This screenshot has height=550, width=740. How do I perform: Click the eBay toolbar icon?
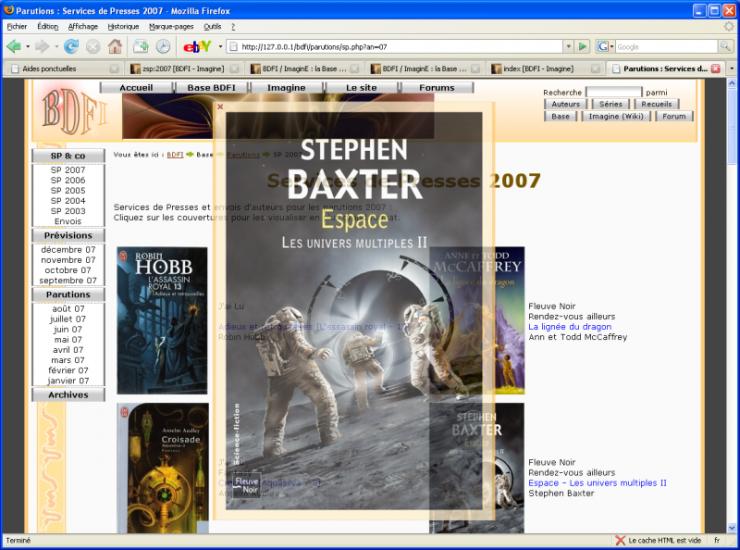197,46
